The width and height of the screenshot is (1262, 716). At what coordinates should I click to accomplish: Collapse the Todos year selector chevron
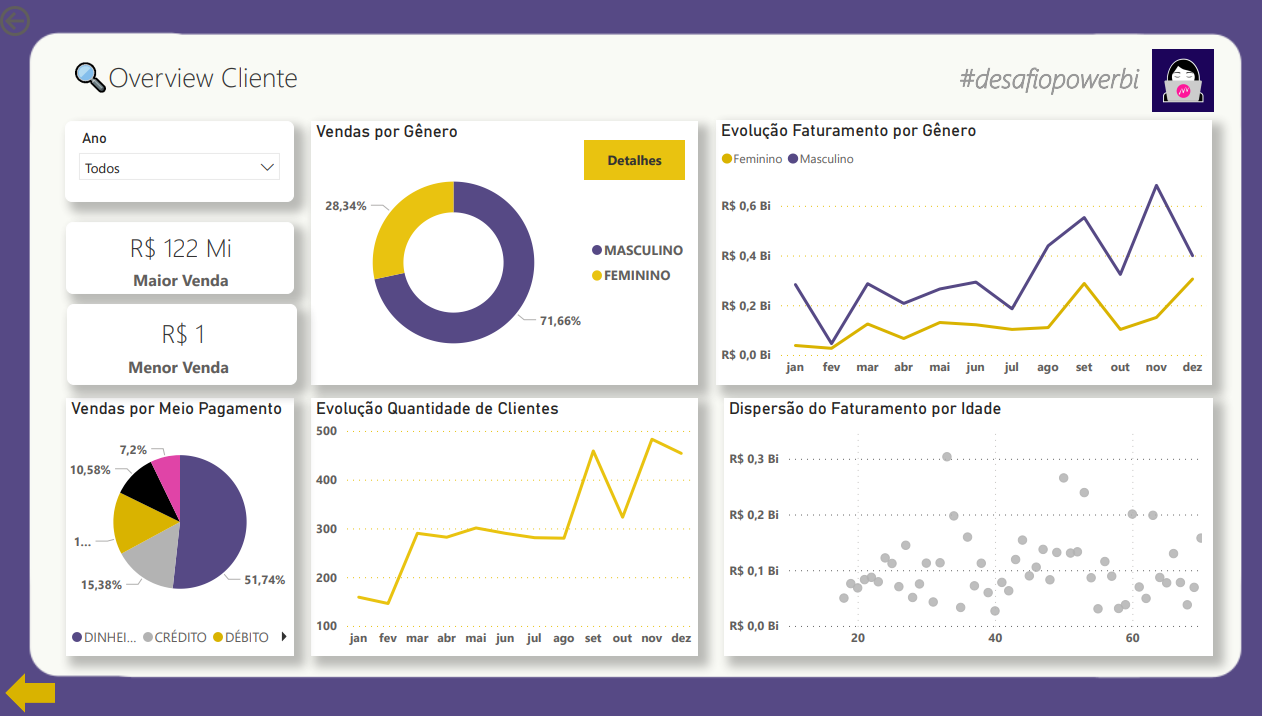tap(267, 167)
